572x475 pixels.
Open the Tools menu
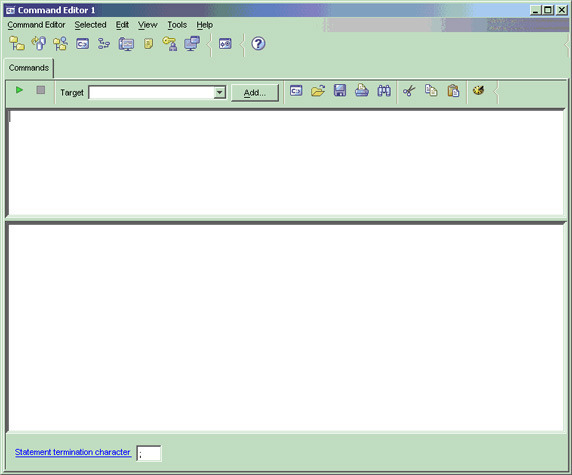177,25
